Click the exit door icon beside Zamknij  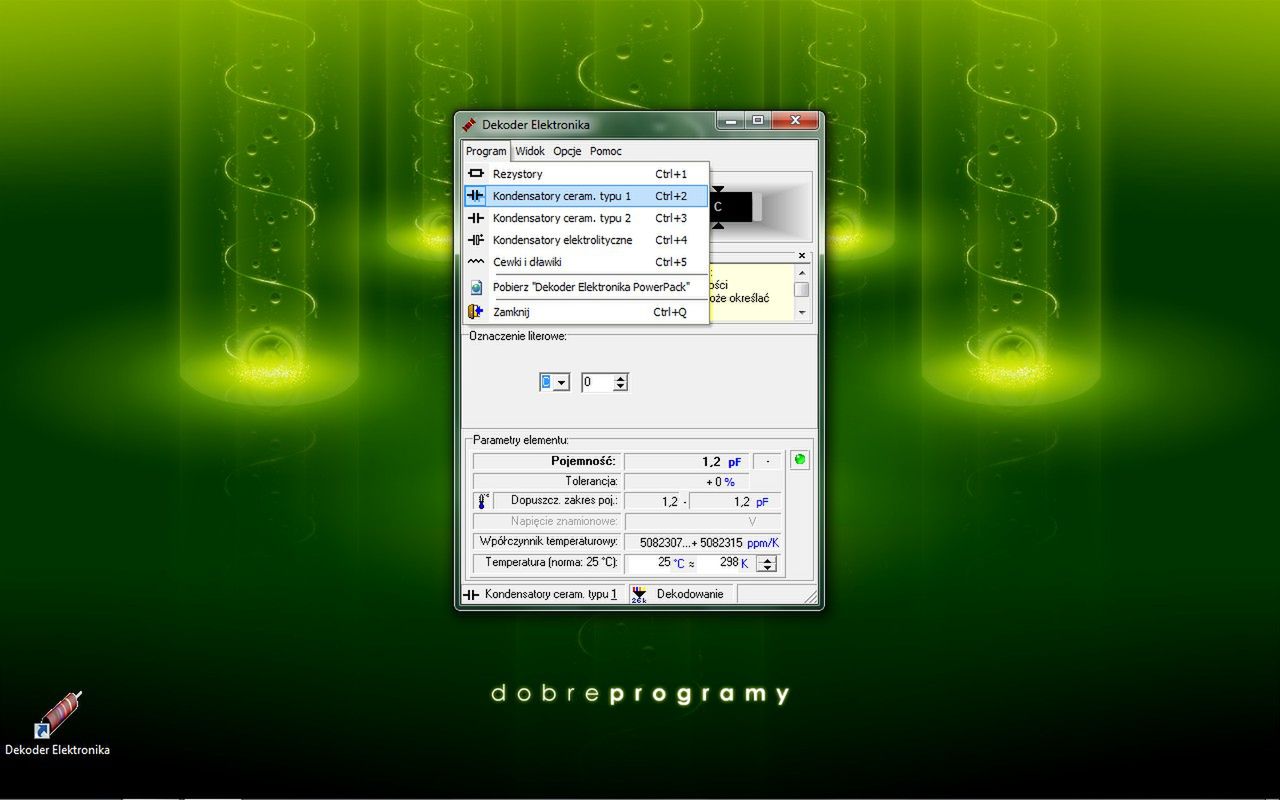click(x=476, y=312)
